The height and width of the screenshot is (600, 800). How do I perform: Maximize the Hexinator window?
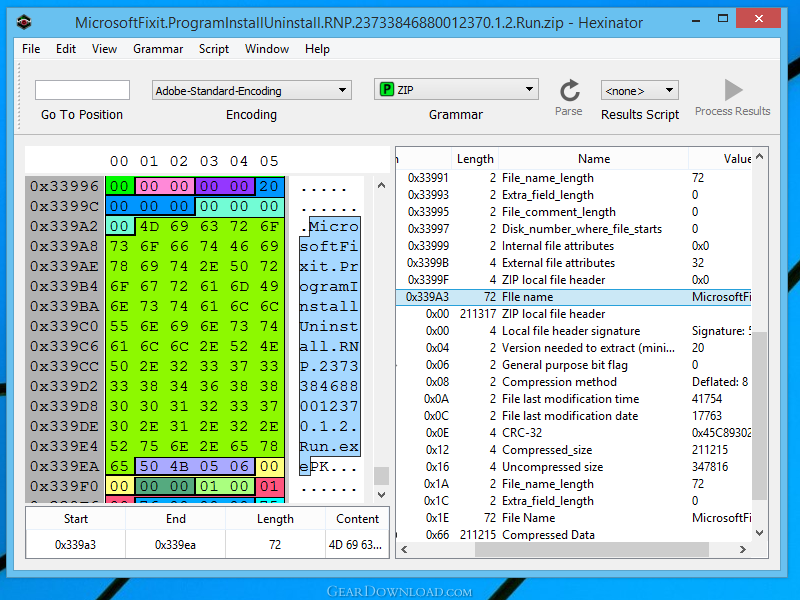pos(723,19)
